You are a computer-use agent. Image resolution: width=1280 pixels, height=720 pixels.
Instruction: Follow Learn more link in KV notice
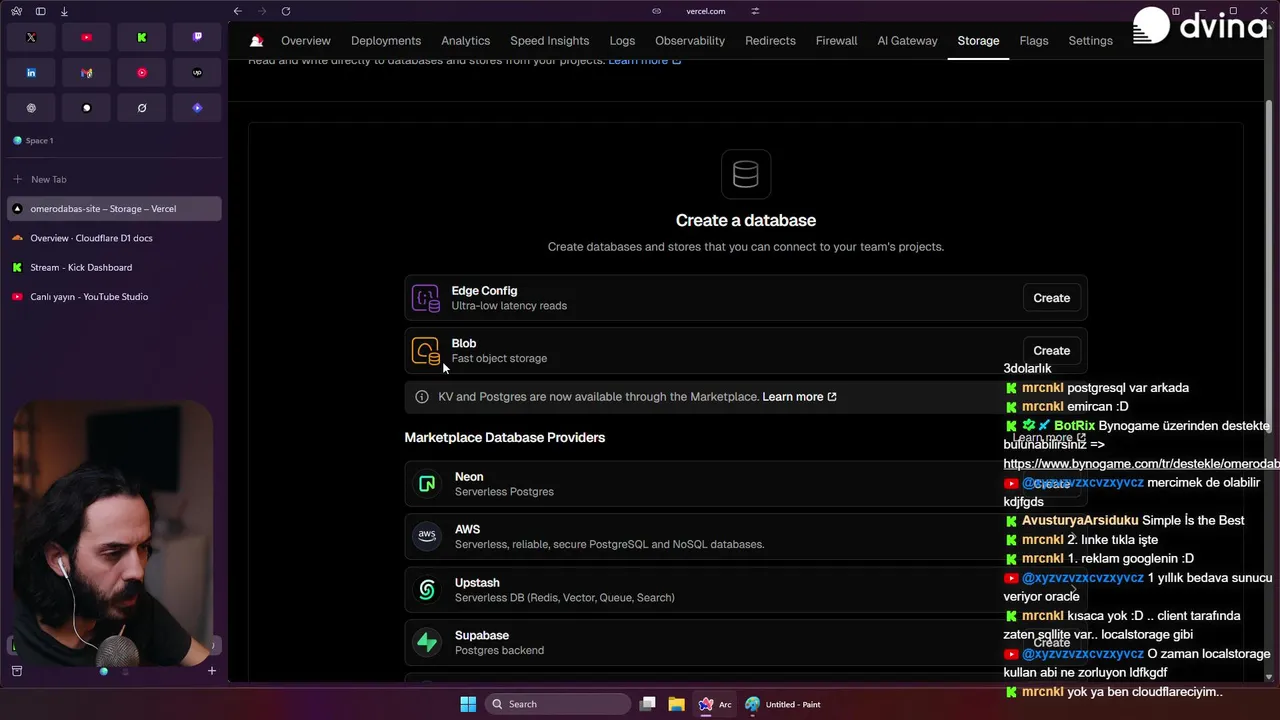[x=799, y=397]
